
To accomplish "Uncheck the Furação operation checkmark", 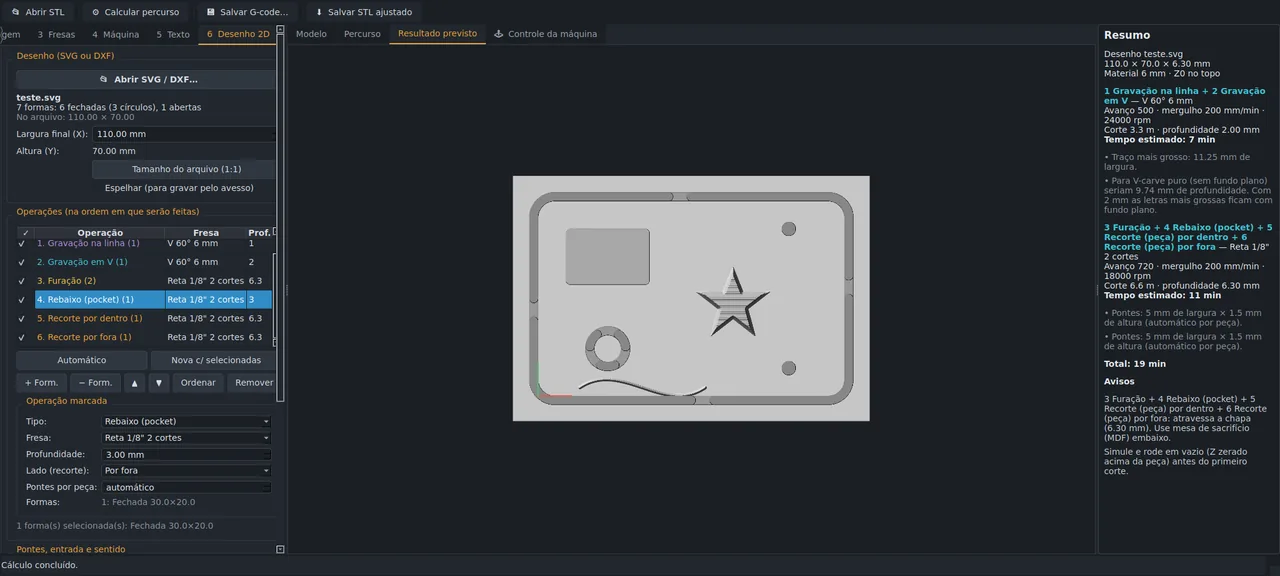I will 22,281.
